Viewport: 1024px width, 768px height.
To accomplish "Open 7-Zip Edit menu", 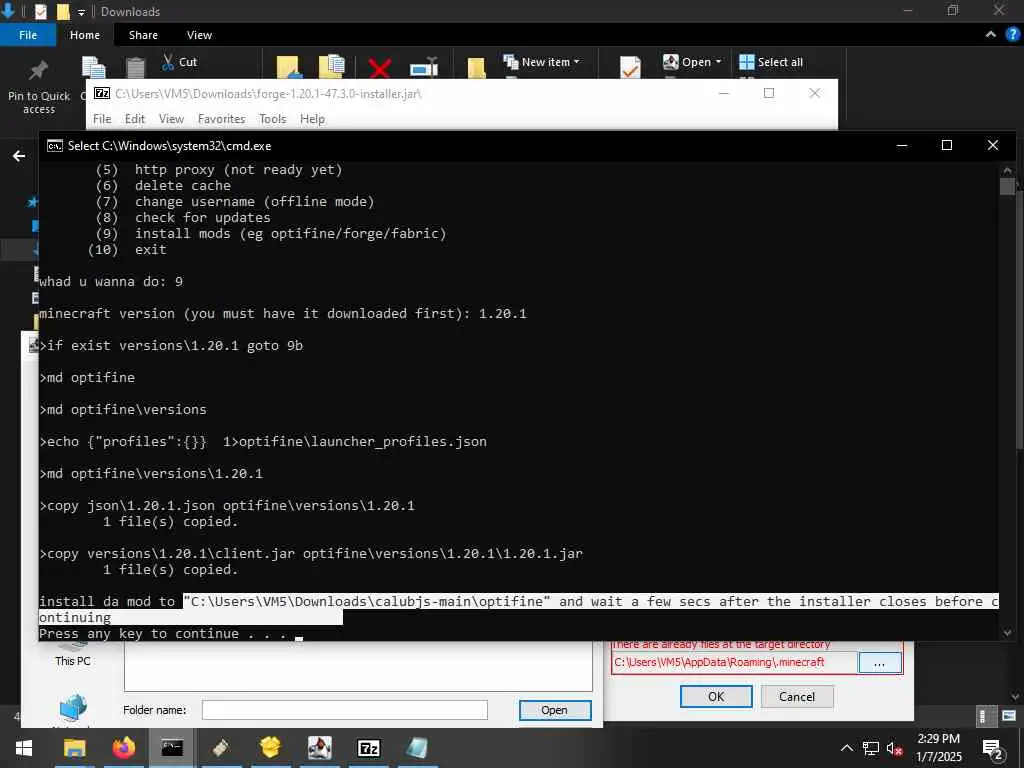I will point(135,119).
